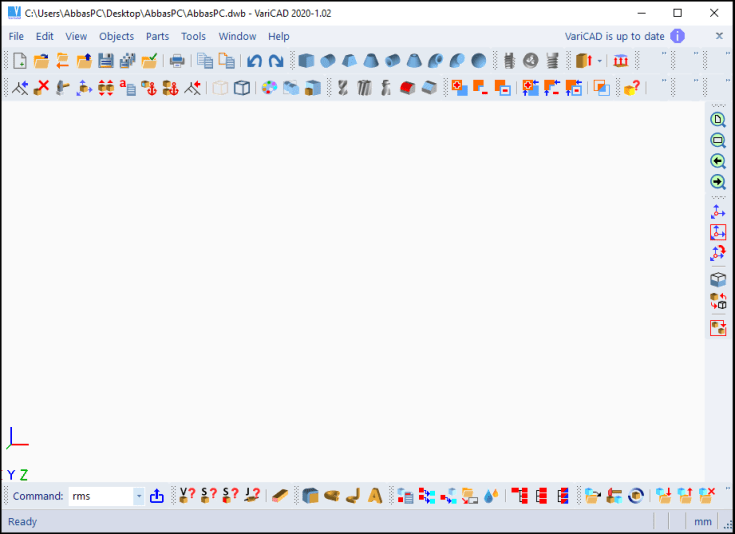Toggle the red-framed solids icon at sidebar bottom
Viewport: 735px width, 534px height.
718,328
